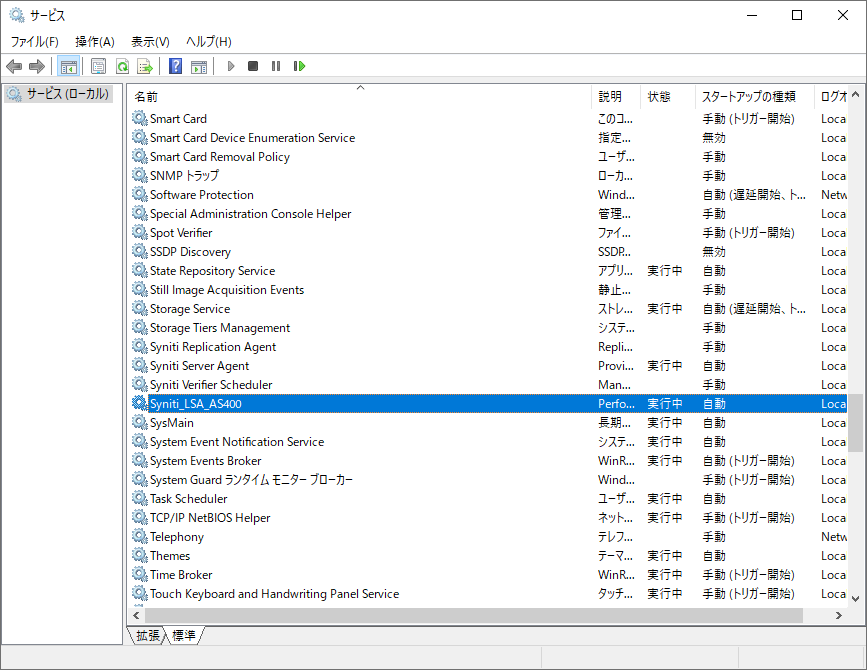867x670 pixels.
Task: Click the vertical scrollbar up arrow
Action: point(855,95)
